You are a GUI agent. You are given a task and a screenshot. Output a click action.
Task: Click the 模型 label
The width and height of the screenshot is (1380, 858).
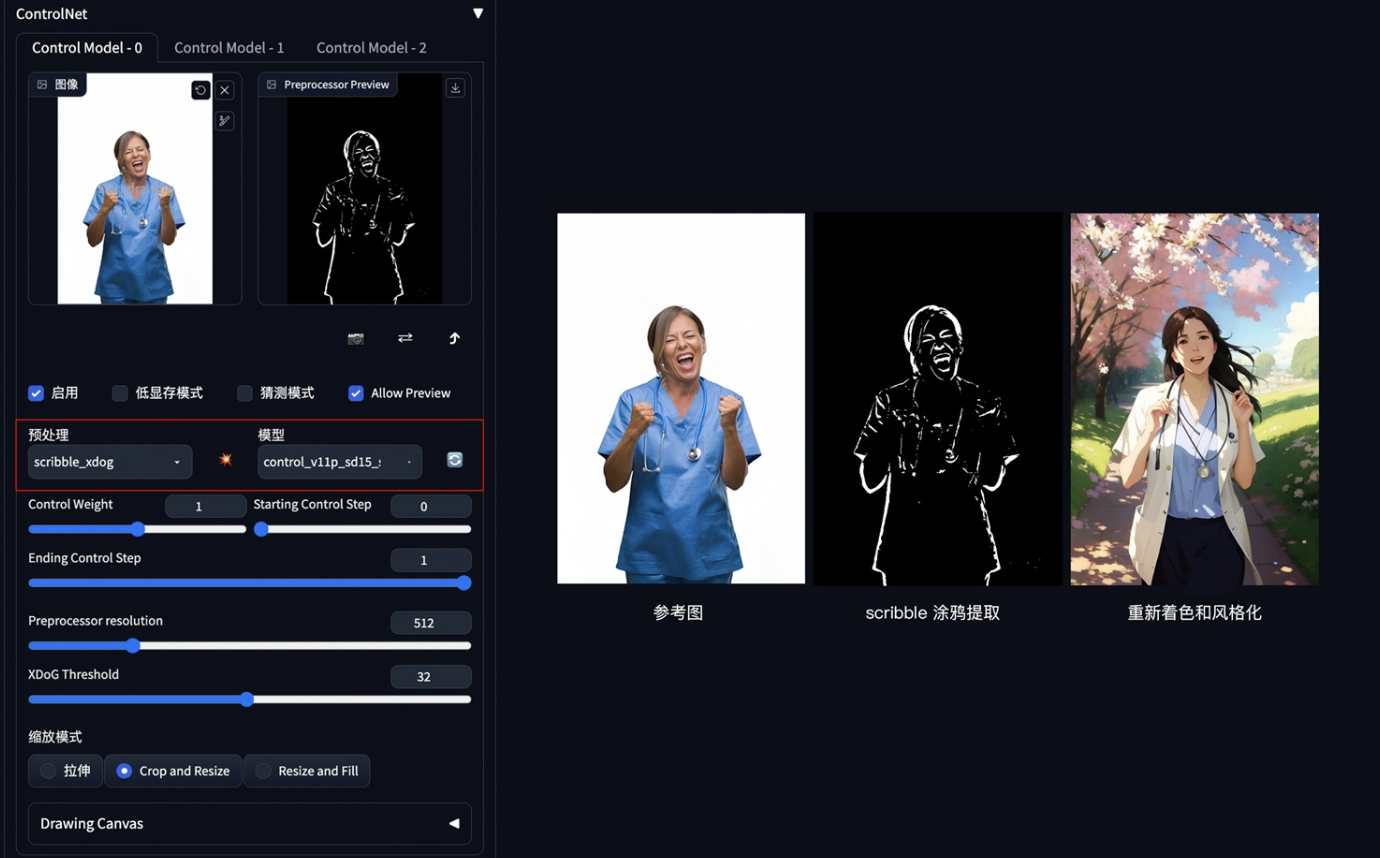[x=271, y=435]
